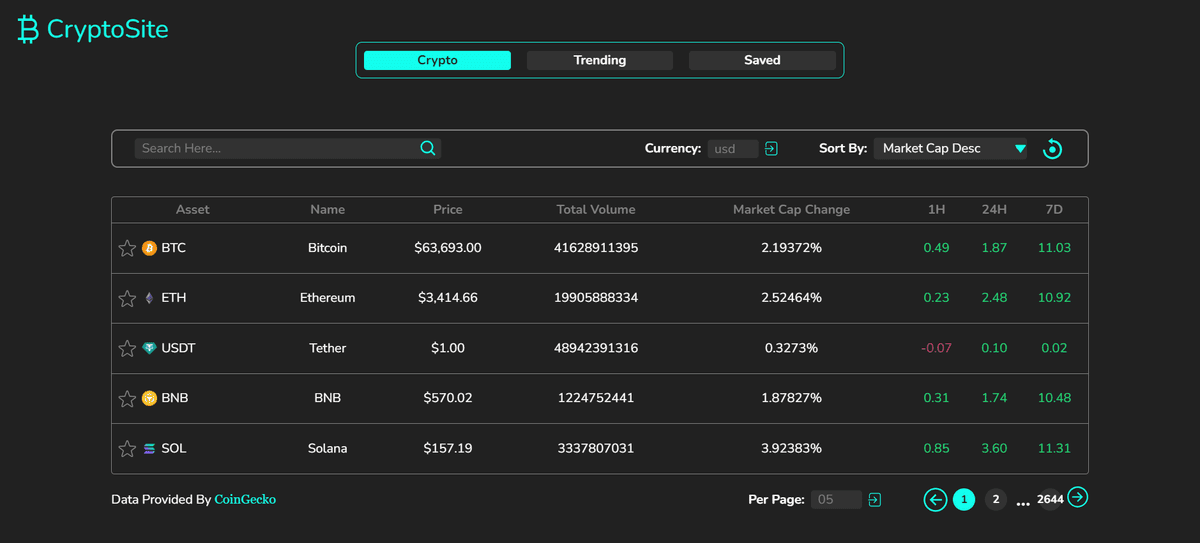Click market cap change 3.92383%
1200x543 pixels.
click(x=791, y=448)
